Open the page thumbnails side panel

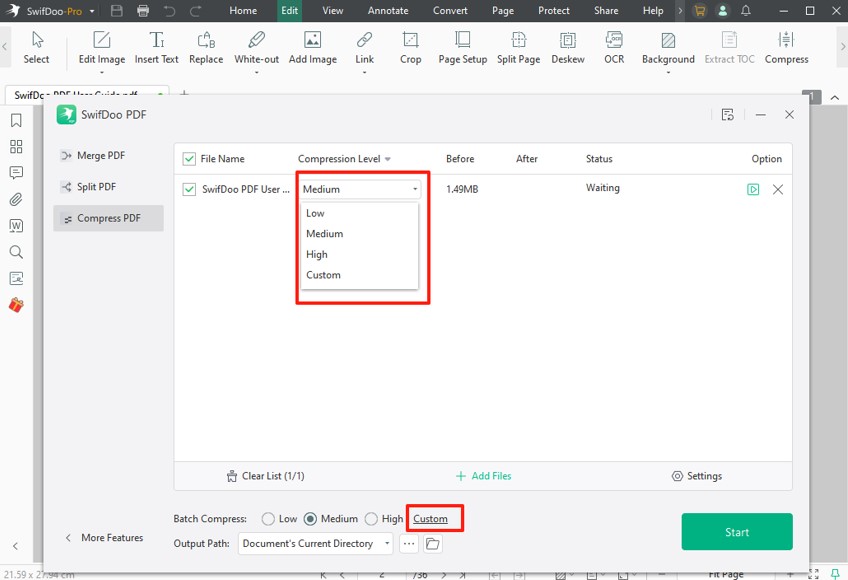pos(16,147)
